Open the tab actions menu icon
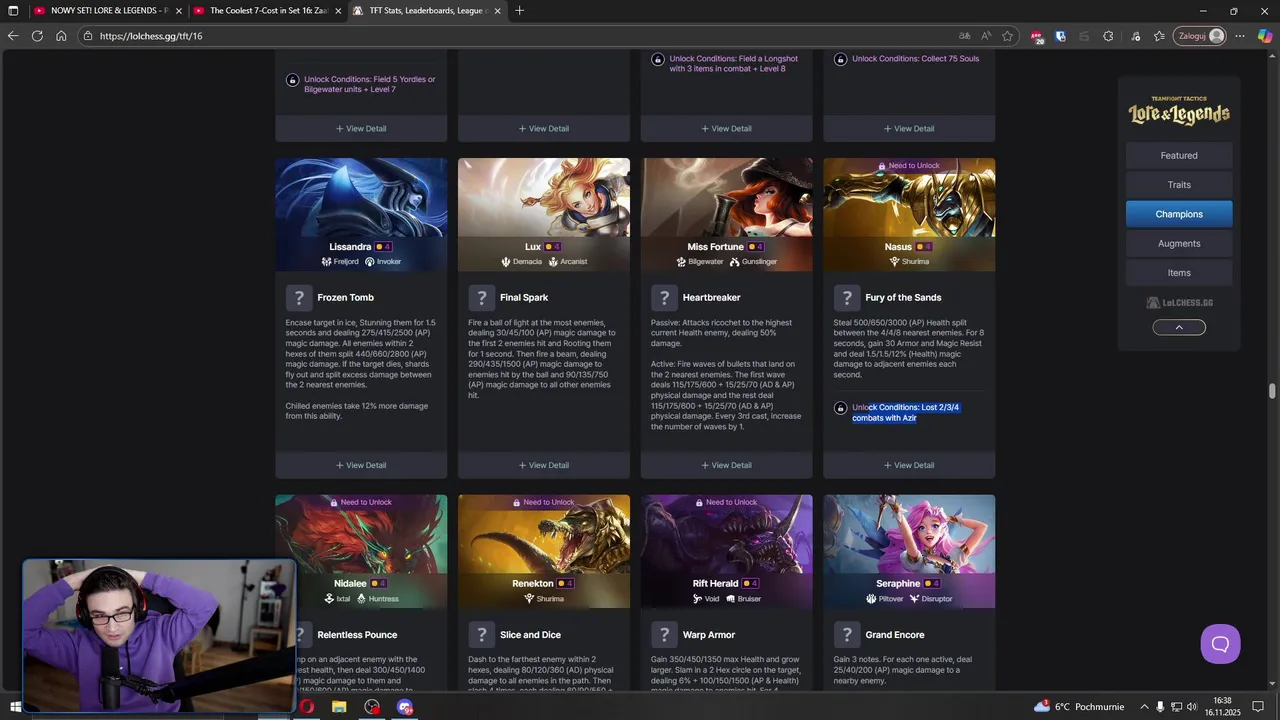The width and height of the screenshot is (1280, 720). (x=13, y=11)
